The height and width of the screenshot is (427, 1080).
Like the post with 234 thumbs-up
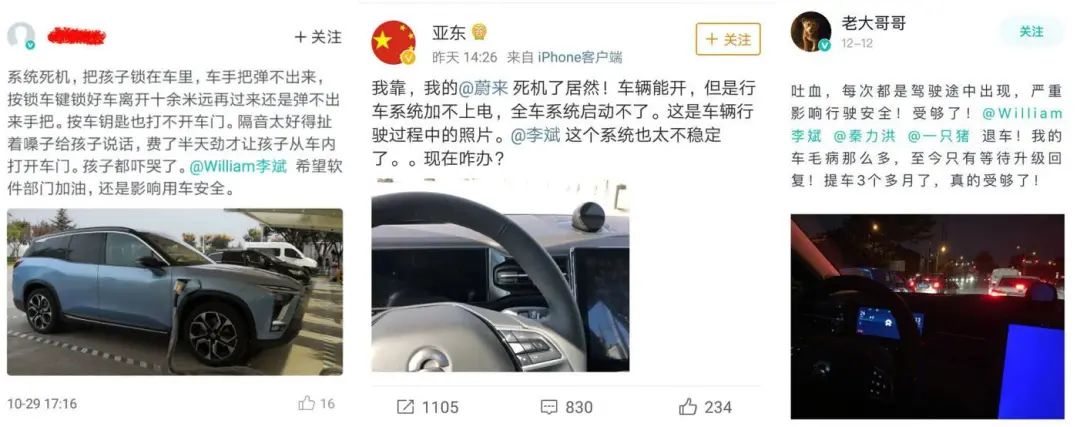[687, 407]
